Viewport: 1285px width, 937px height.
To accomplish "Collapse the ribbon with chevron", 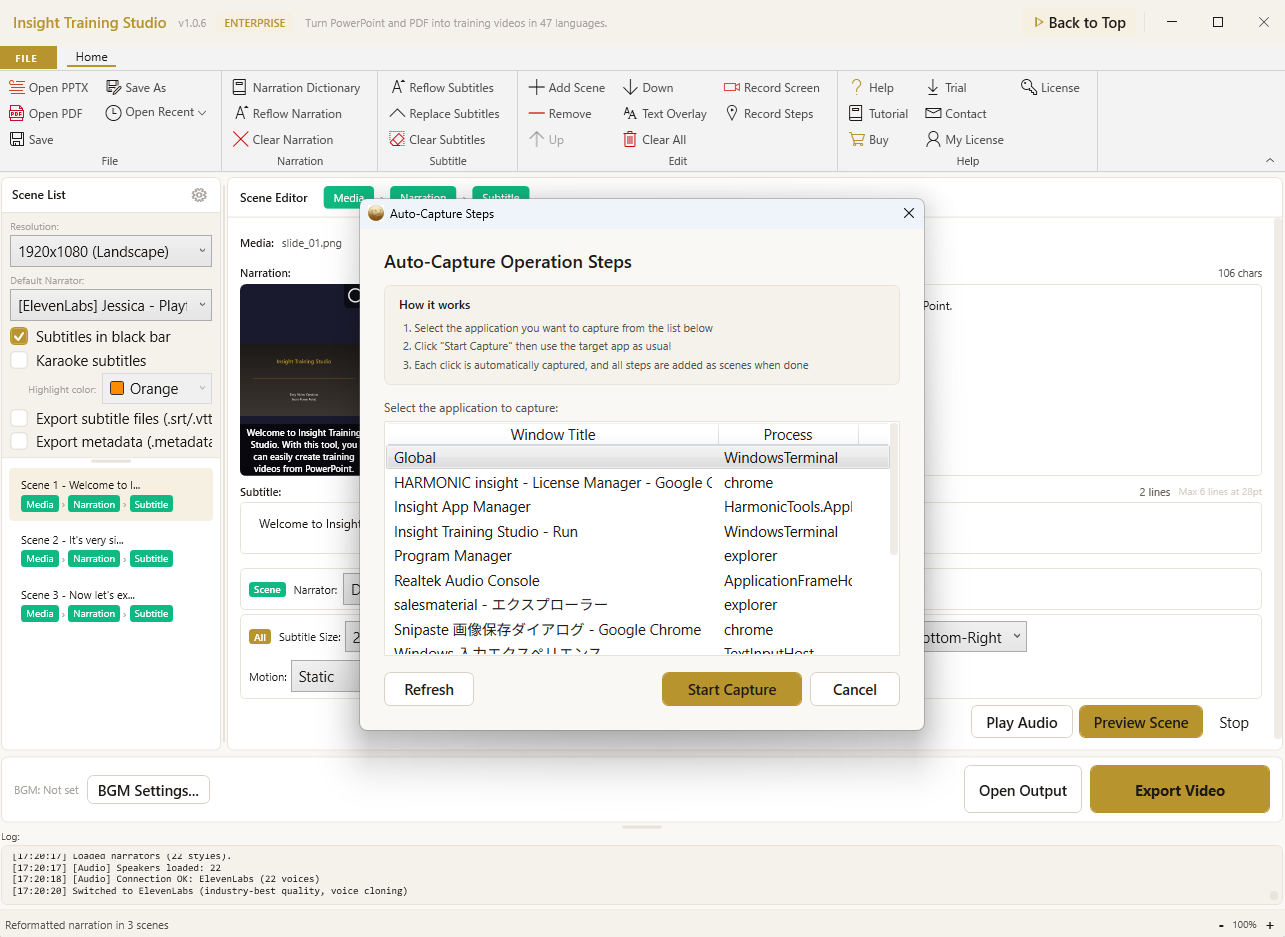I will [1270, 160].
